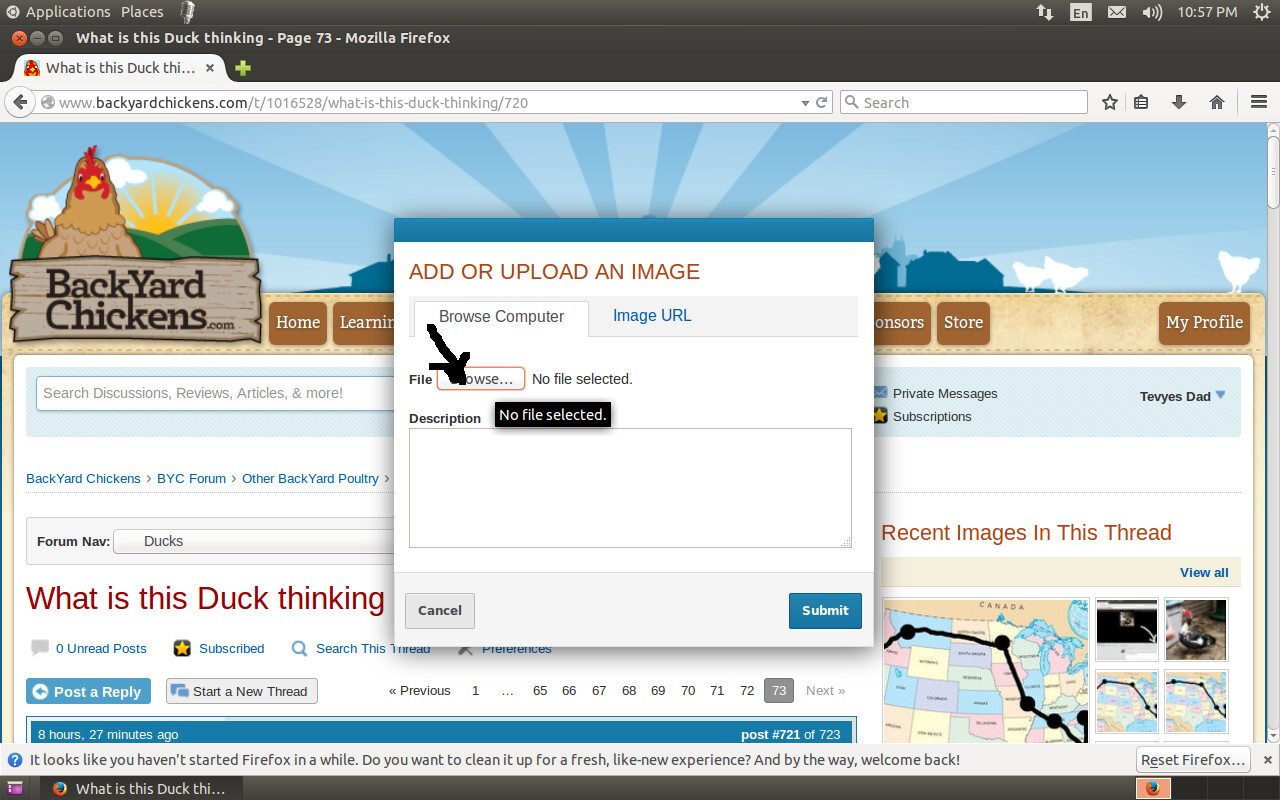Switch to the Image URL tab

651,316
